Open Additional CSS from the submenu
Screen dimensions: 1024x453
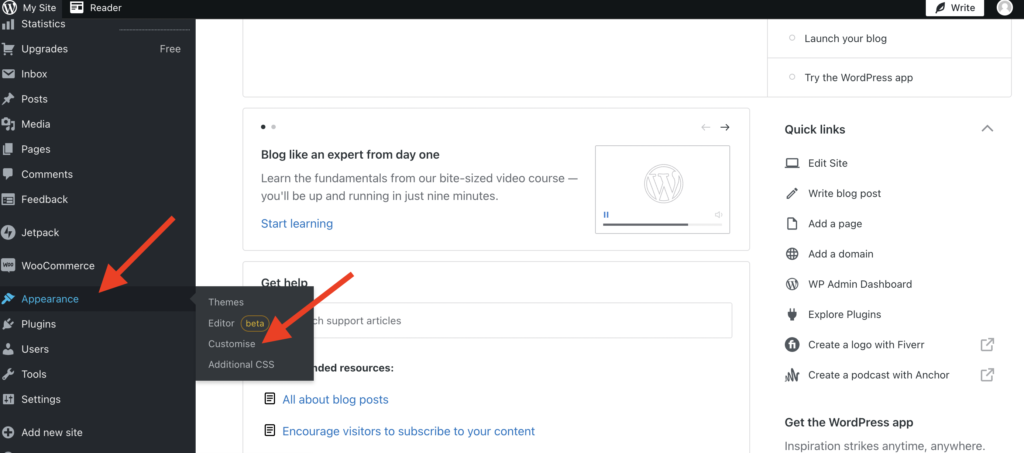click(x=241, y=365)
